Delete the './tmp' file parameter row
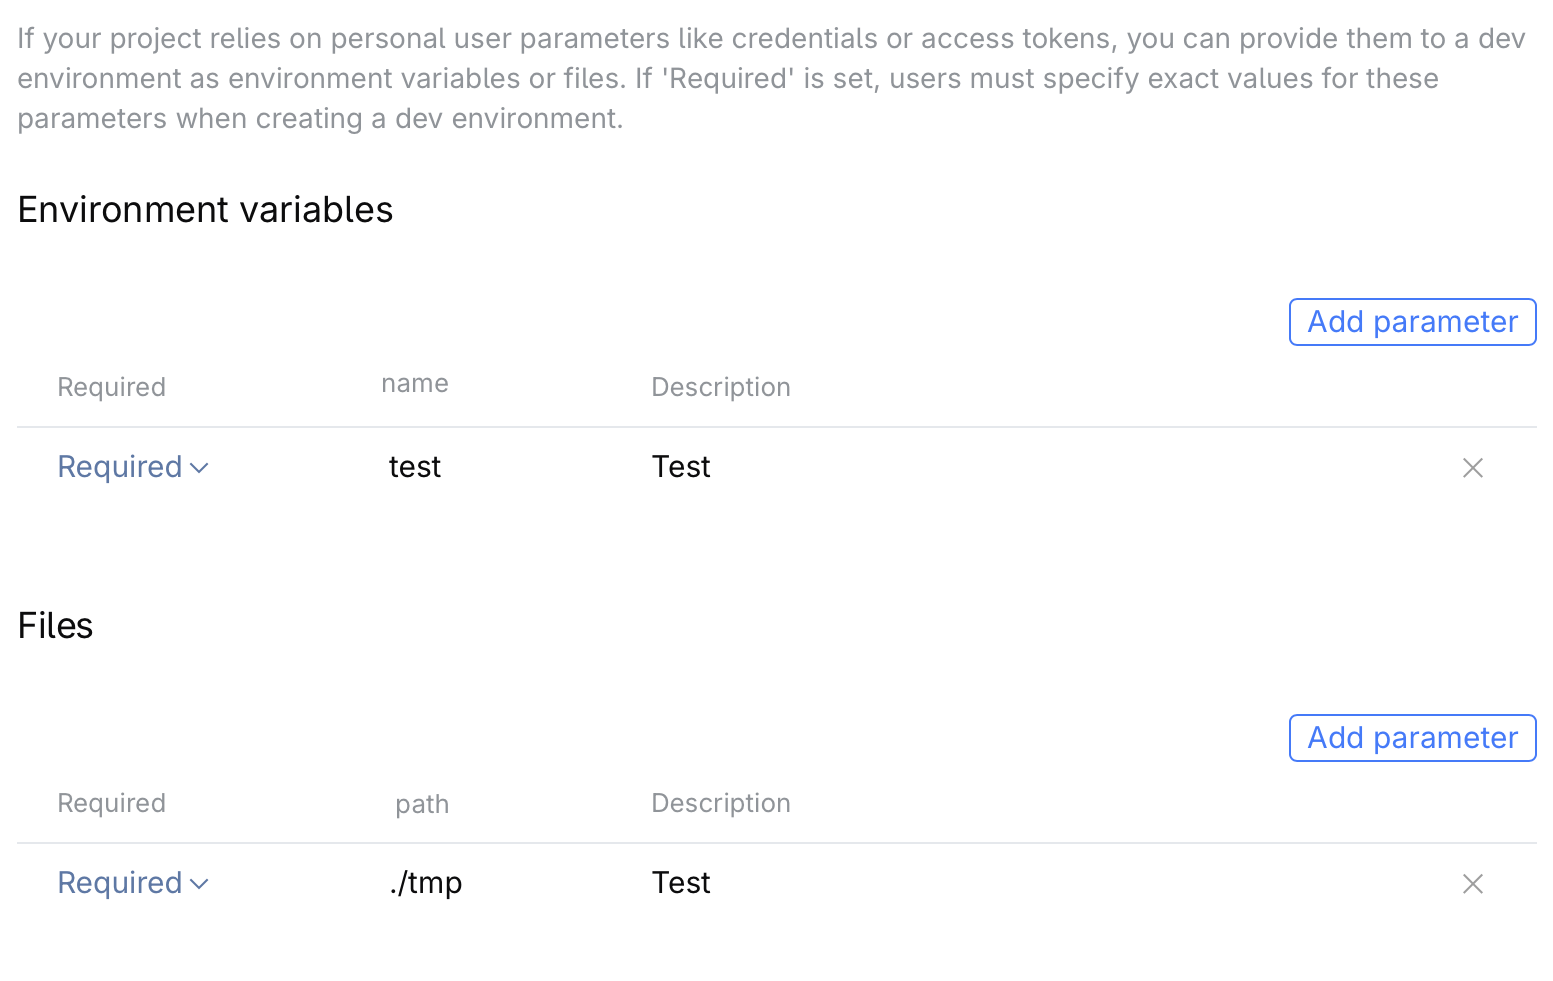This screenshot has height=981, width=1553. (1472, 884)
